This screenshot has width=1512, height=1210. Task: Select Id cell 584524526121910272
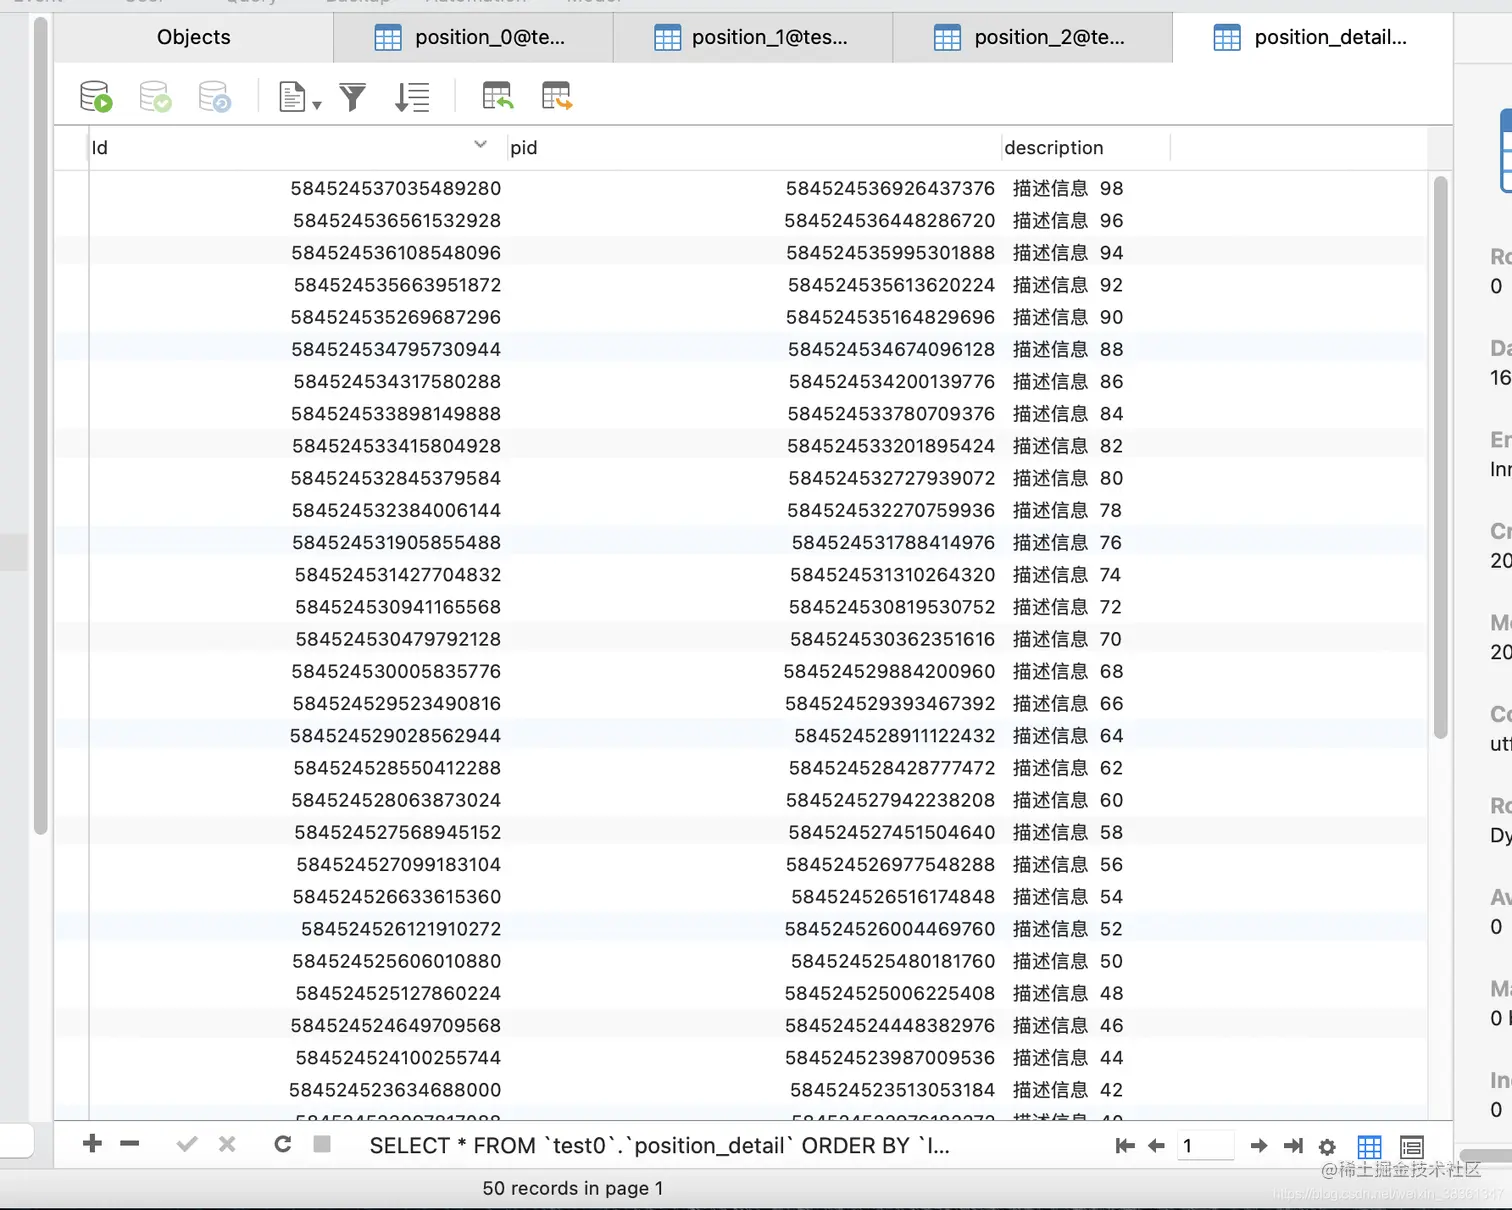click(x=297, y=929)
